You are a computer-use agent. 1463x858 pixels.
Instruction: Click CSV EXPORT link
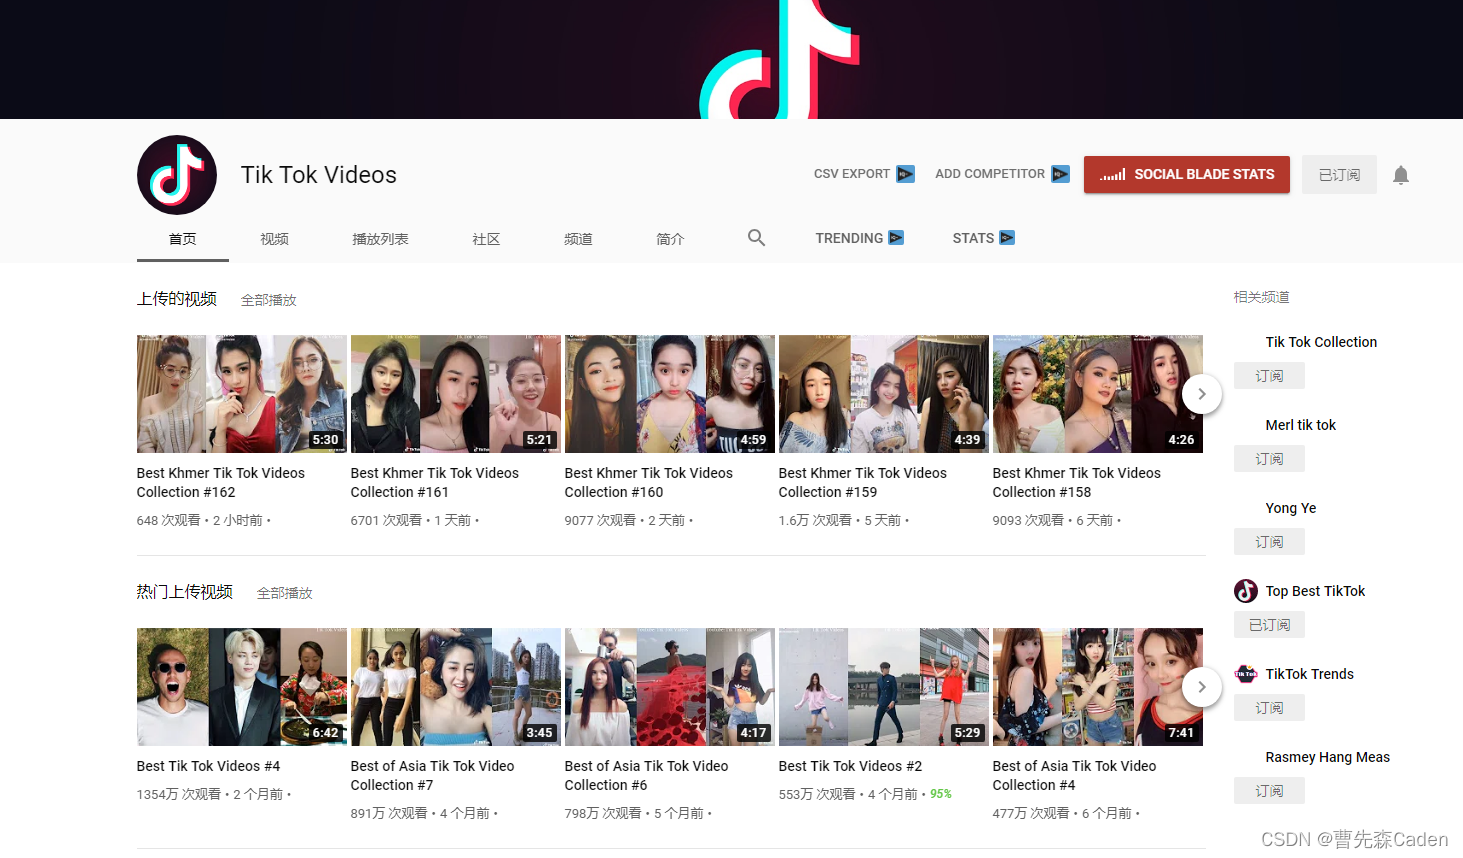point(852,174)
